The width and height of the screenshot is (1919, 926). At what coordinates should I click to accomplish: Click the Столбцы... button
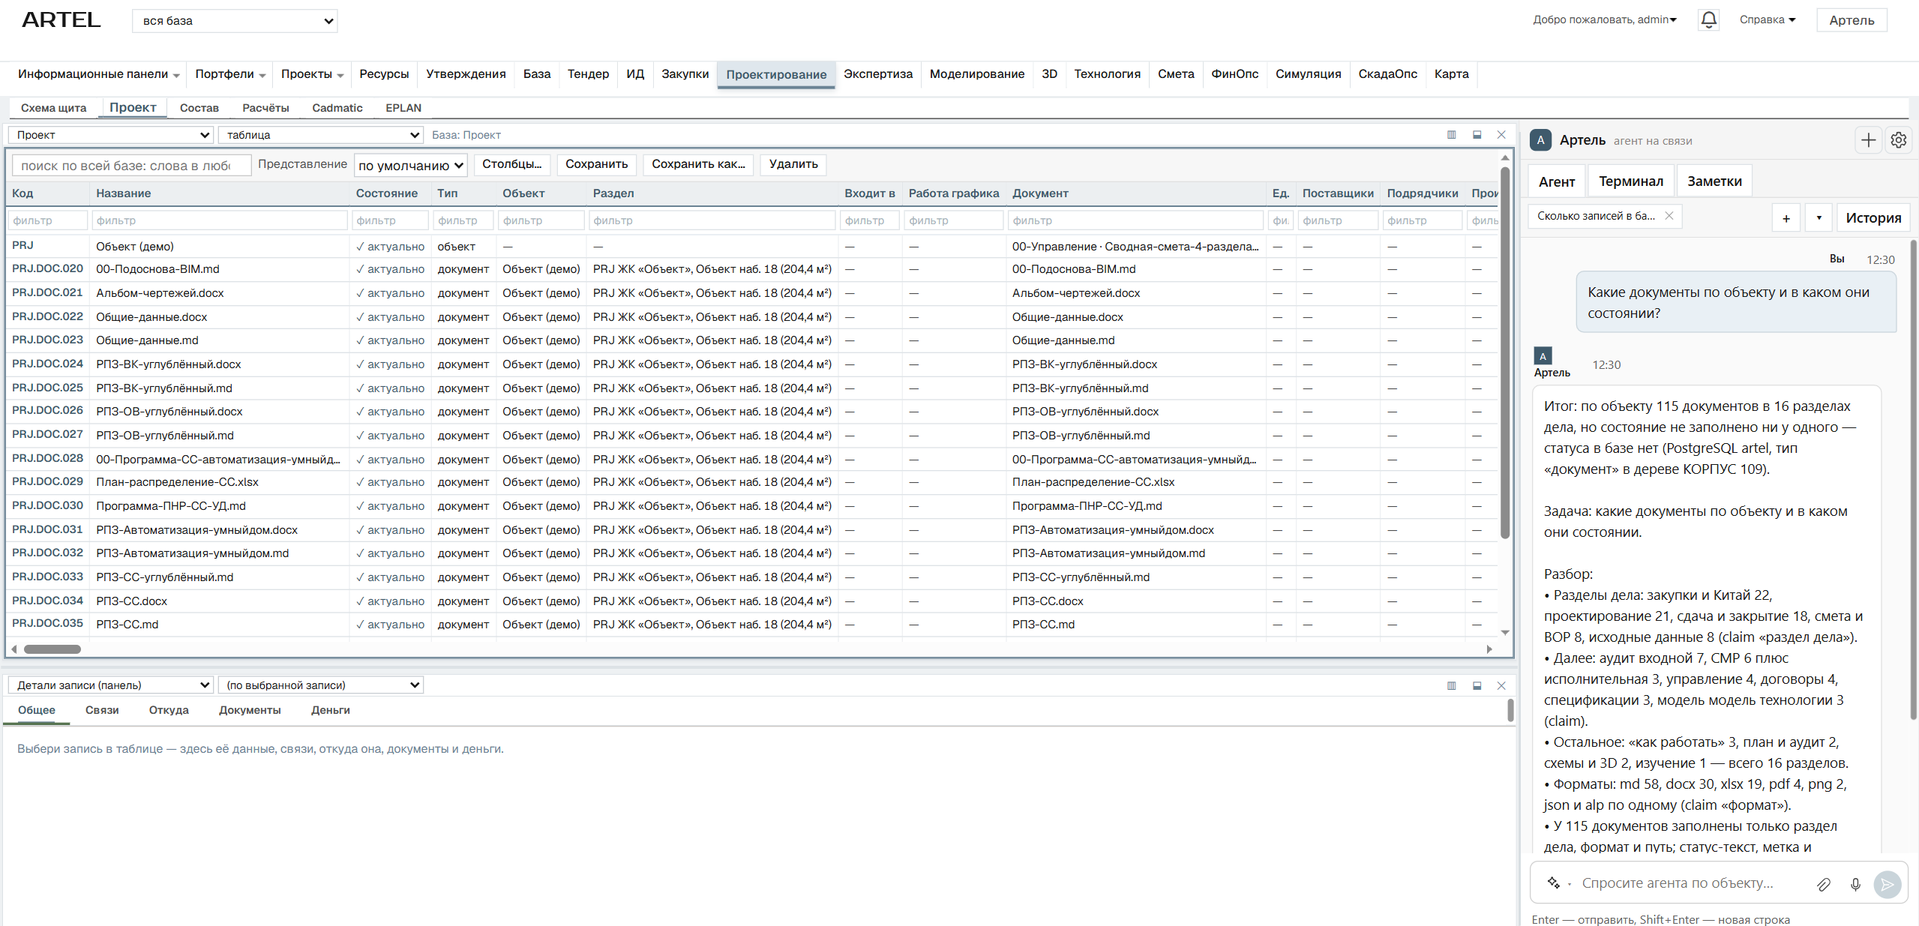(x=512, y=164)
